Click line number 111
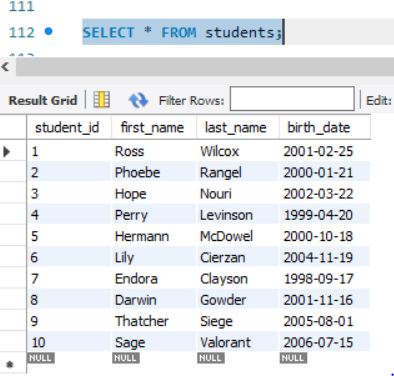The height and width of the screenshot is (376, 394). (x=22, y=6)
